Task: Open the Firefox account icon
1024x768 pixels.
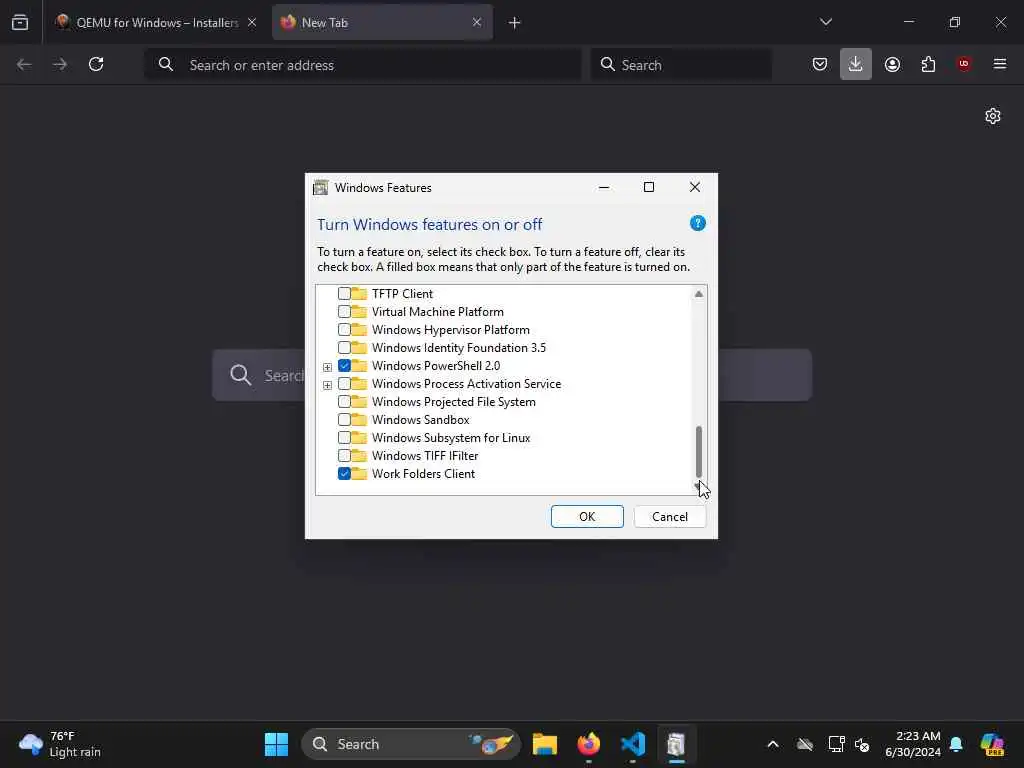Action: (x=893, y=64)
